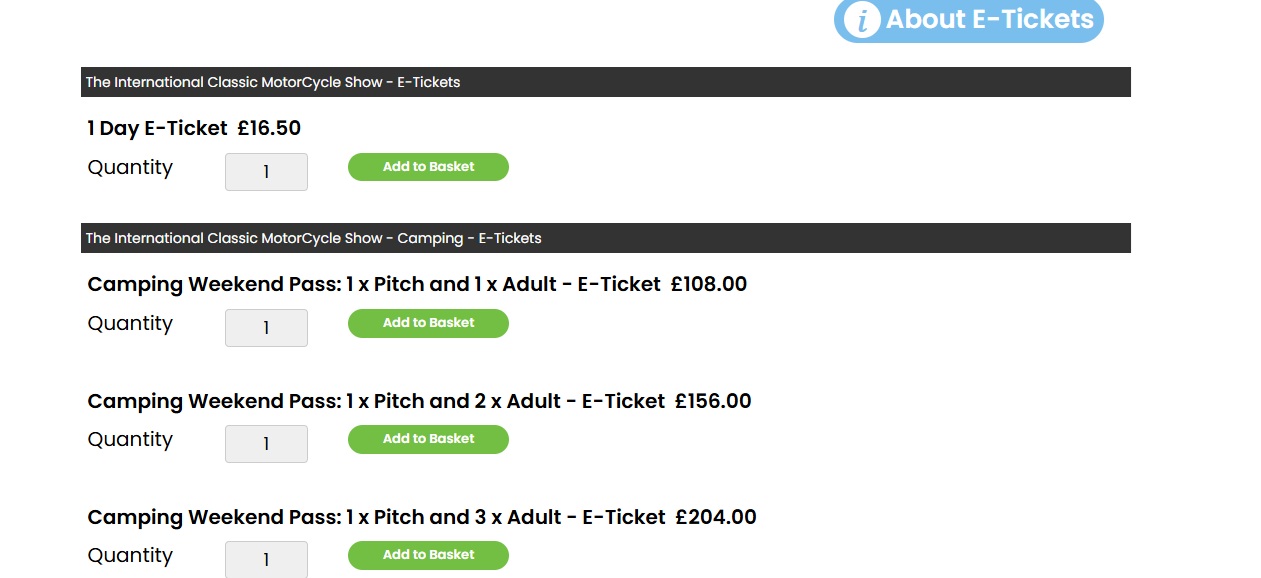Select the Camping Weekend Pass 1 Adult title

pos(370,284)
